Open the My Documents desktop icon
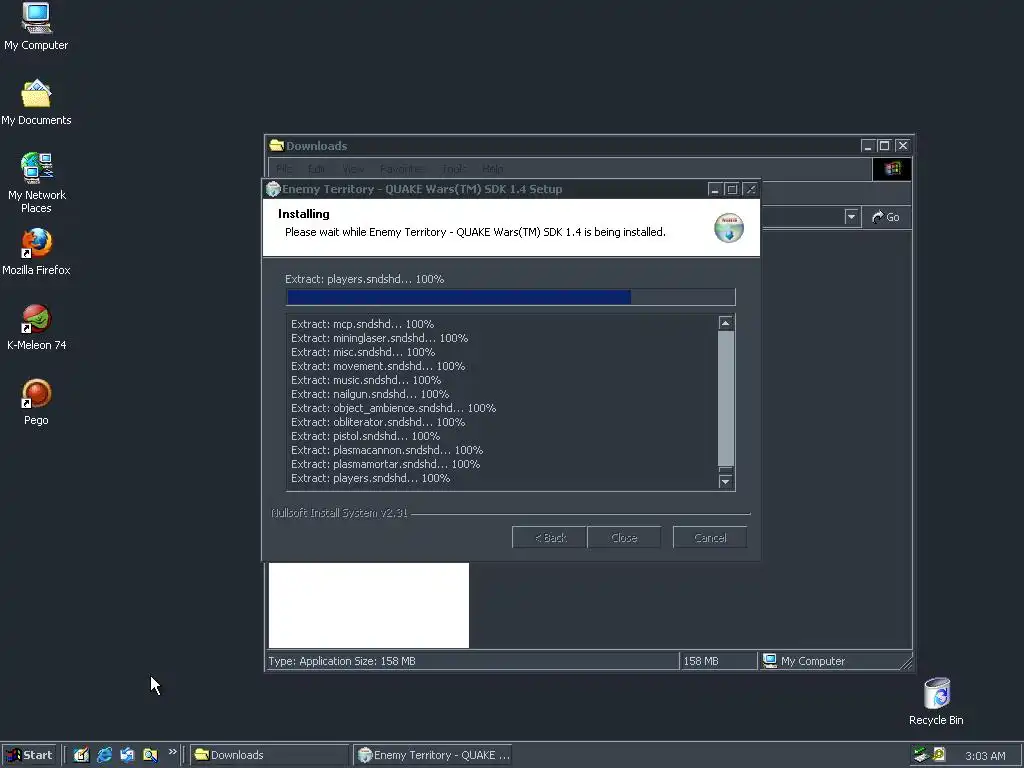Screen dimensions: 1024x768 click(36, 103)
